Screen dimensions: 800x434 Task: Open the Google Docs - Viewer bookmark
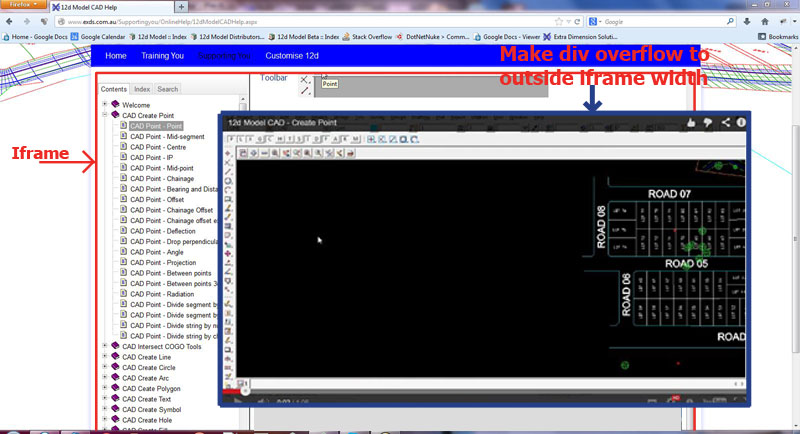pyautogui.click(x=507, y=37)
